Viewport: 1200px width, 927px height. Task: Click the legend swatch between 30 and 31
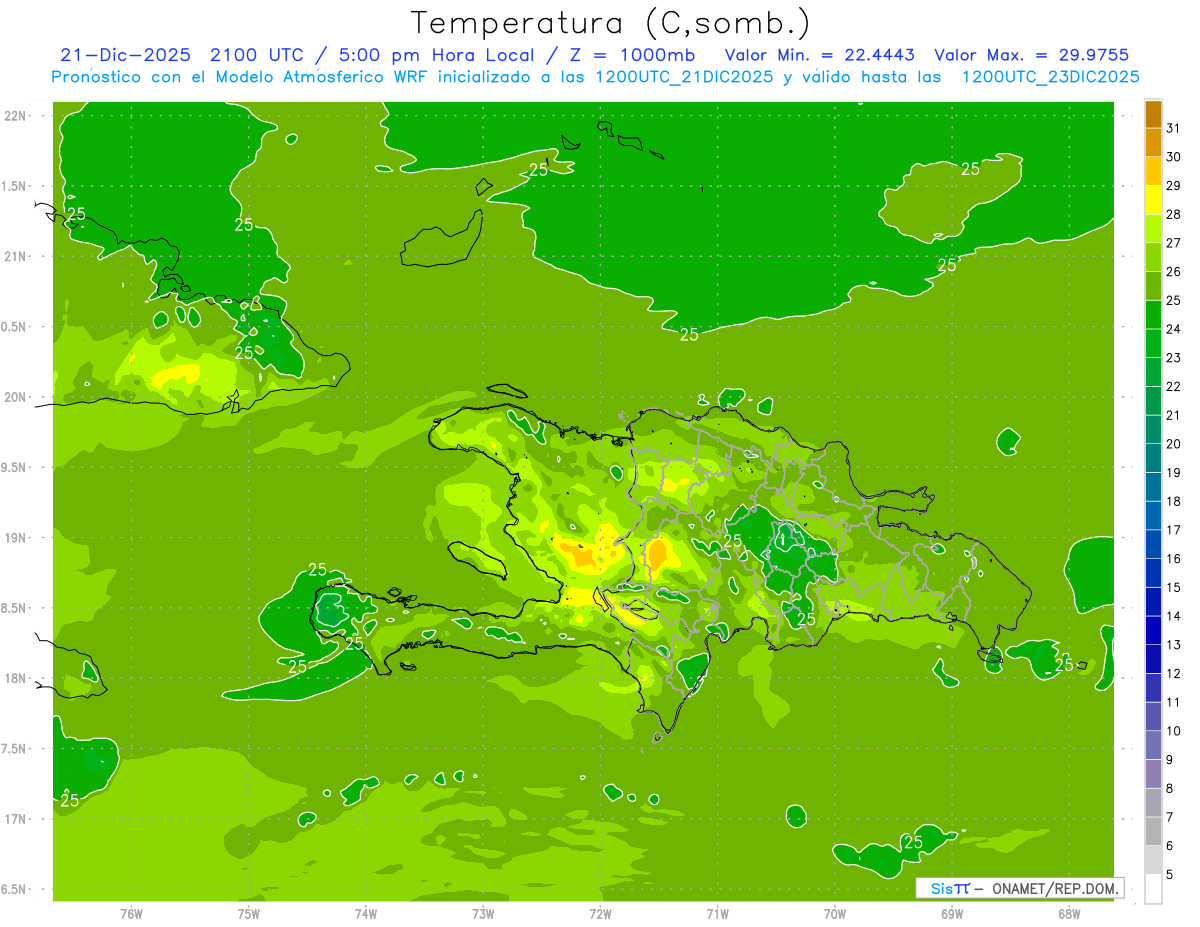[1153, 142]
